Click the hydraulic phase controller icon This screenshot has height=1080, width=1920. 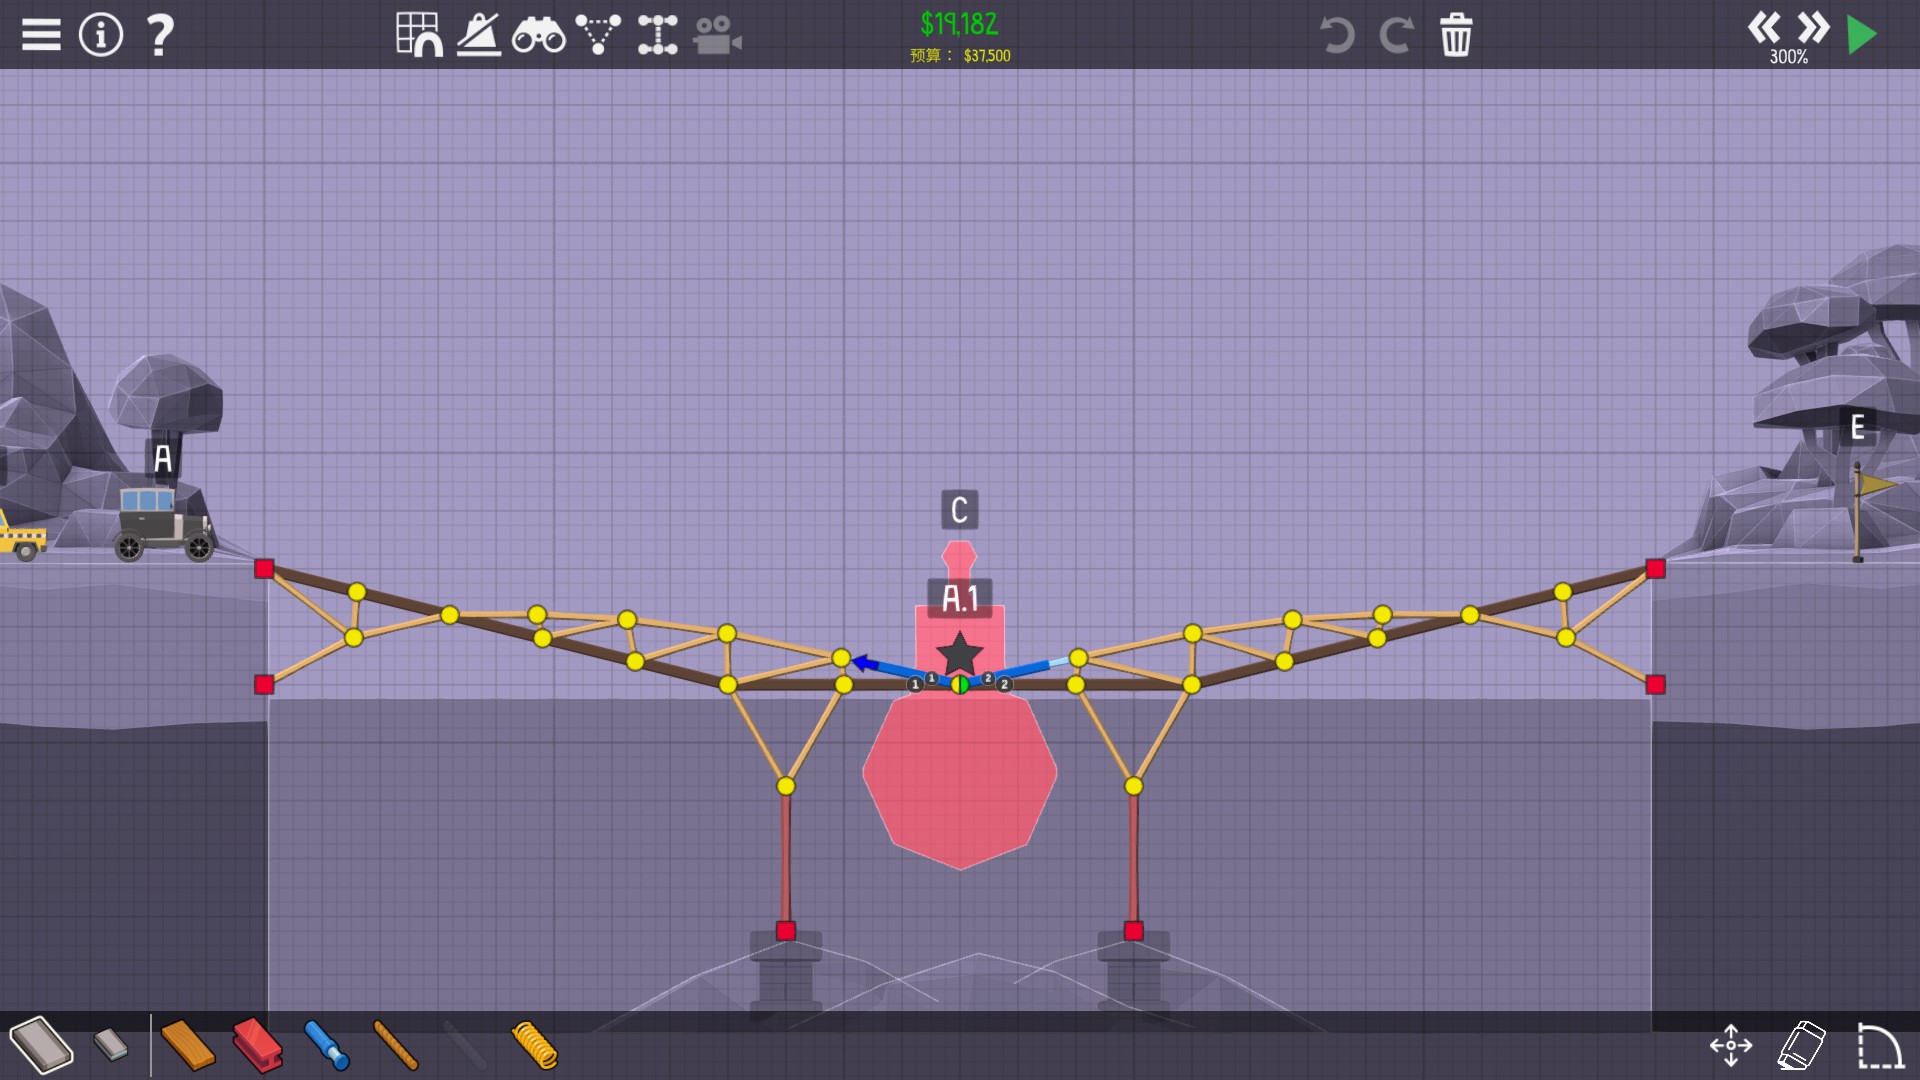click(657, 35)
